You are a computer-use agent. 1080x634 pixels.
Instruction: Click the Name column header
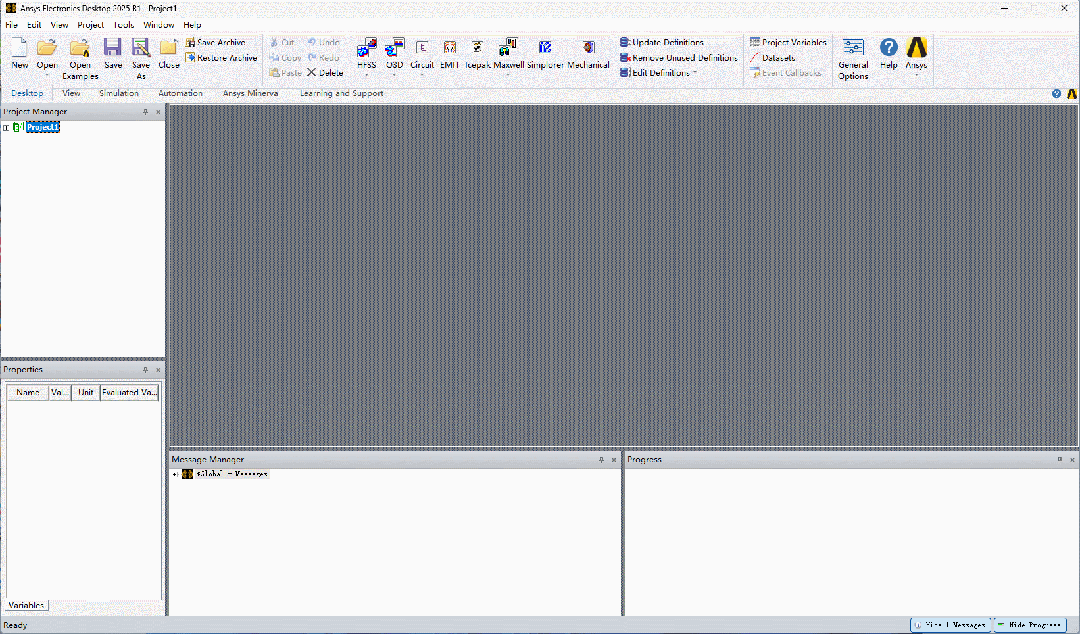tap(28, 392)
